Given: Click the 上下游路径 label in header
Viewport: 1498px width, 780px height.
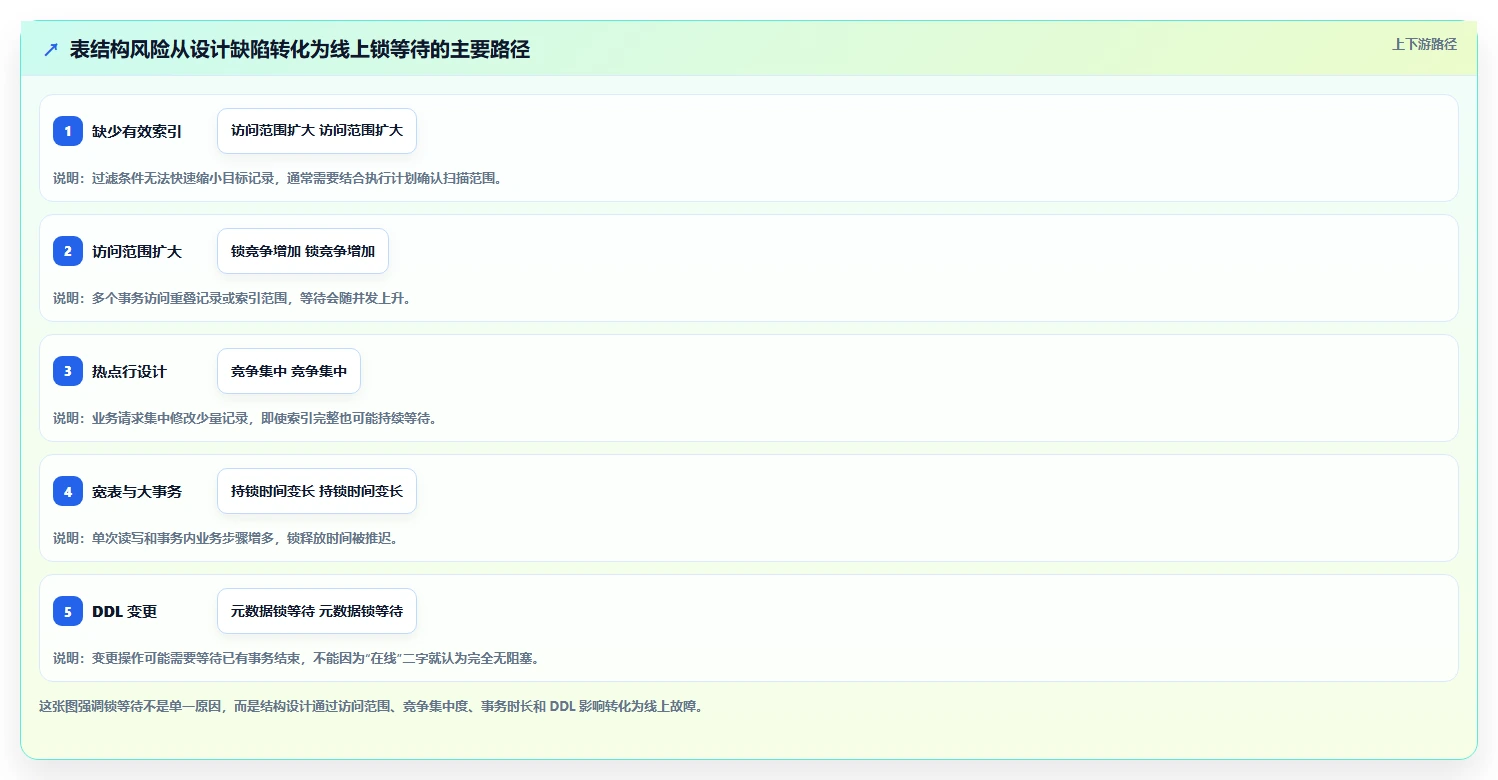Looking at the screenshot, I should click(1424, 44).
